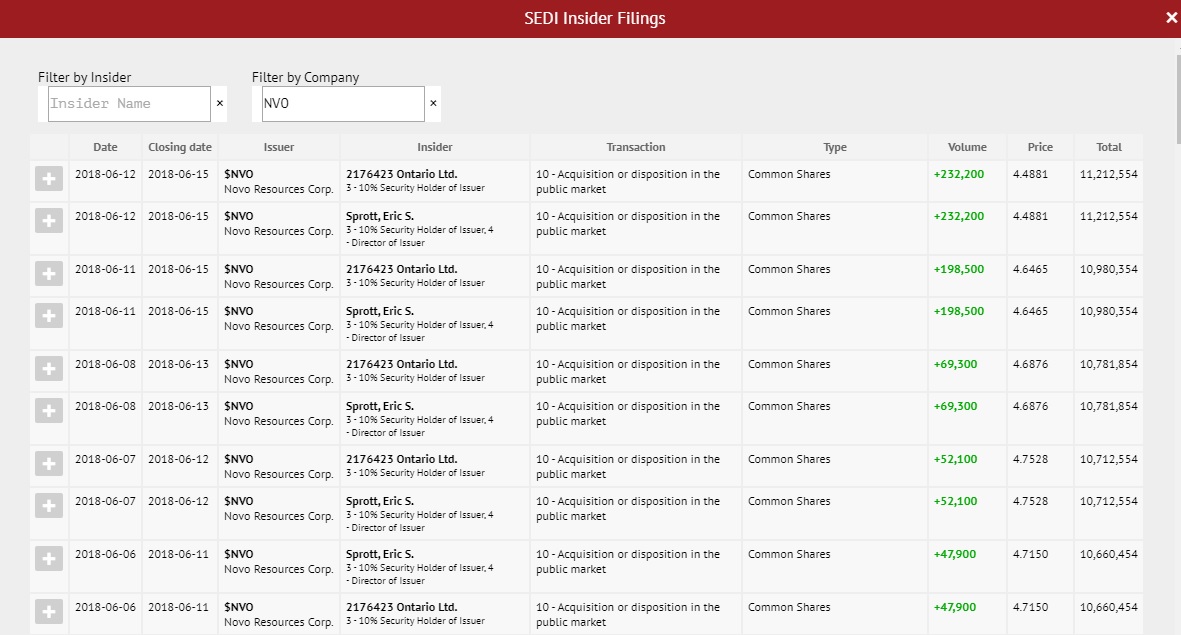This screenshot has height=635, width=1181.
Task: Sort by the Total column header
Action: tap(1109, 147)
